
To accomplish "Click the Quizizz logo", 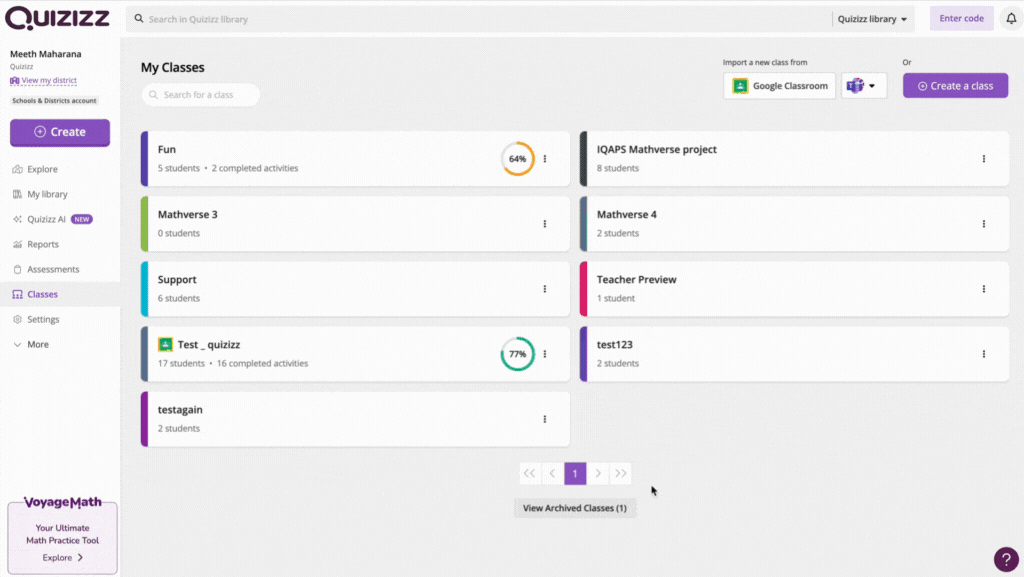I will [57, 18].
